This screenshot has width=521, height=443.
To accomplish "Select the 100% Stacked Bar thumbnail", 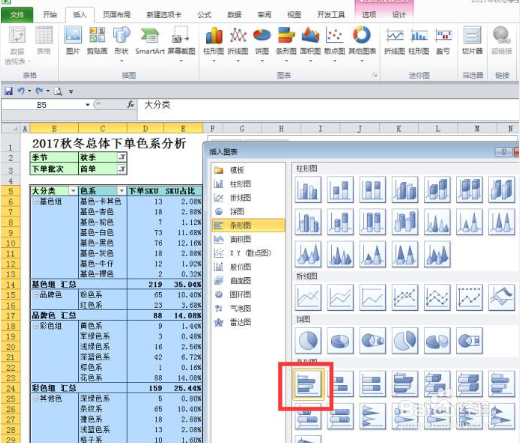I will tap(372, 384).
